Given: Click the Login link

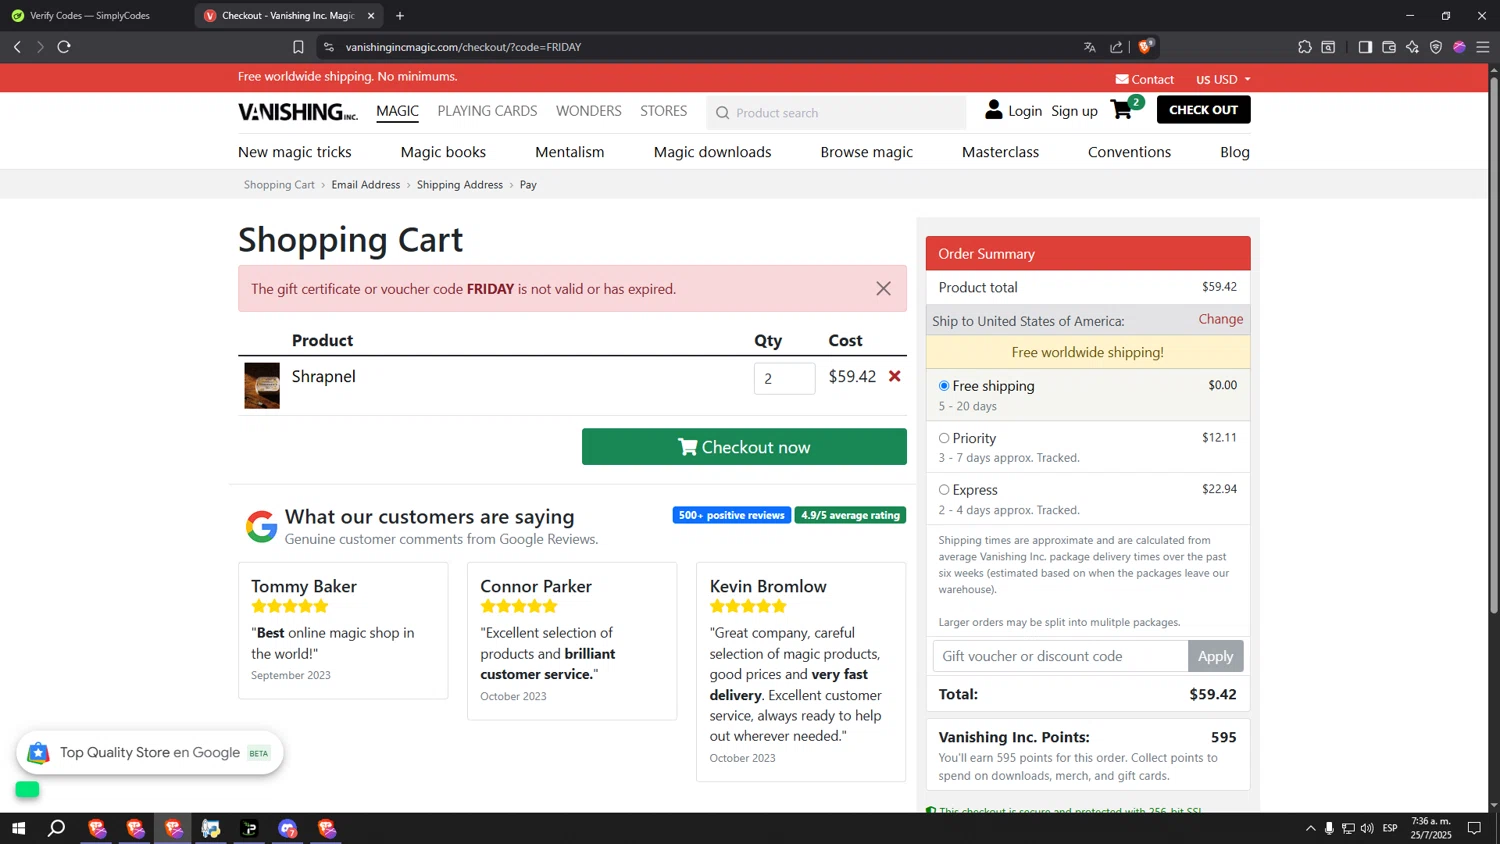Looking at the screenshot, I should pos(1025,111).
